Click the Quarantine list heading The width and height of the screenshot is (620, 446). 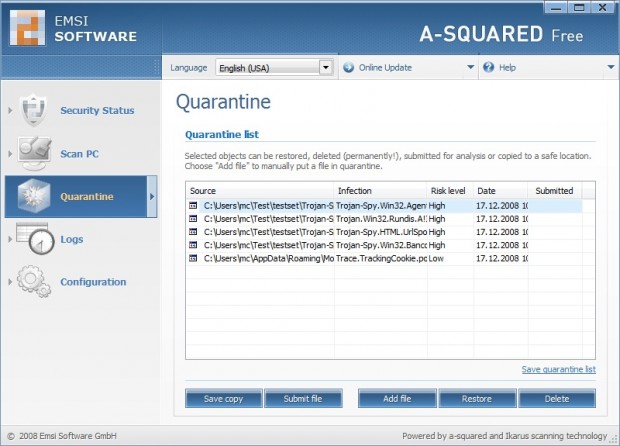coord(222,134)
